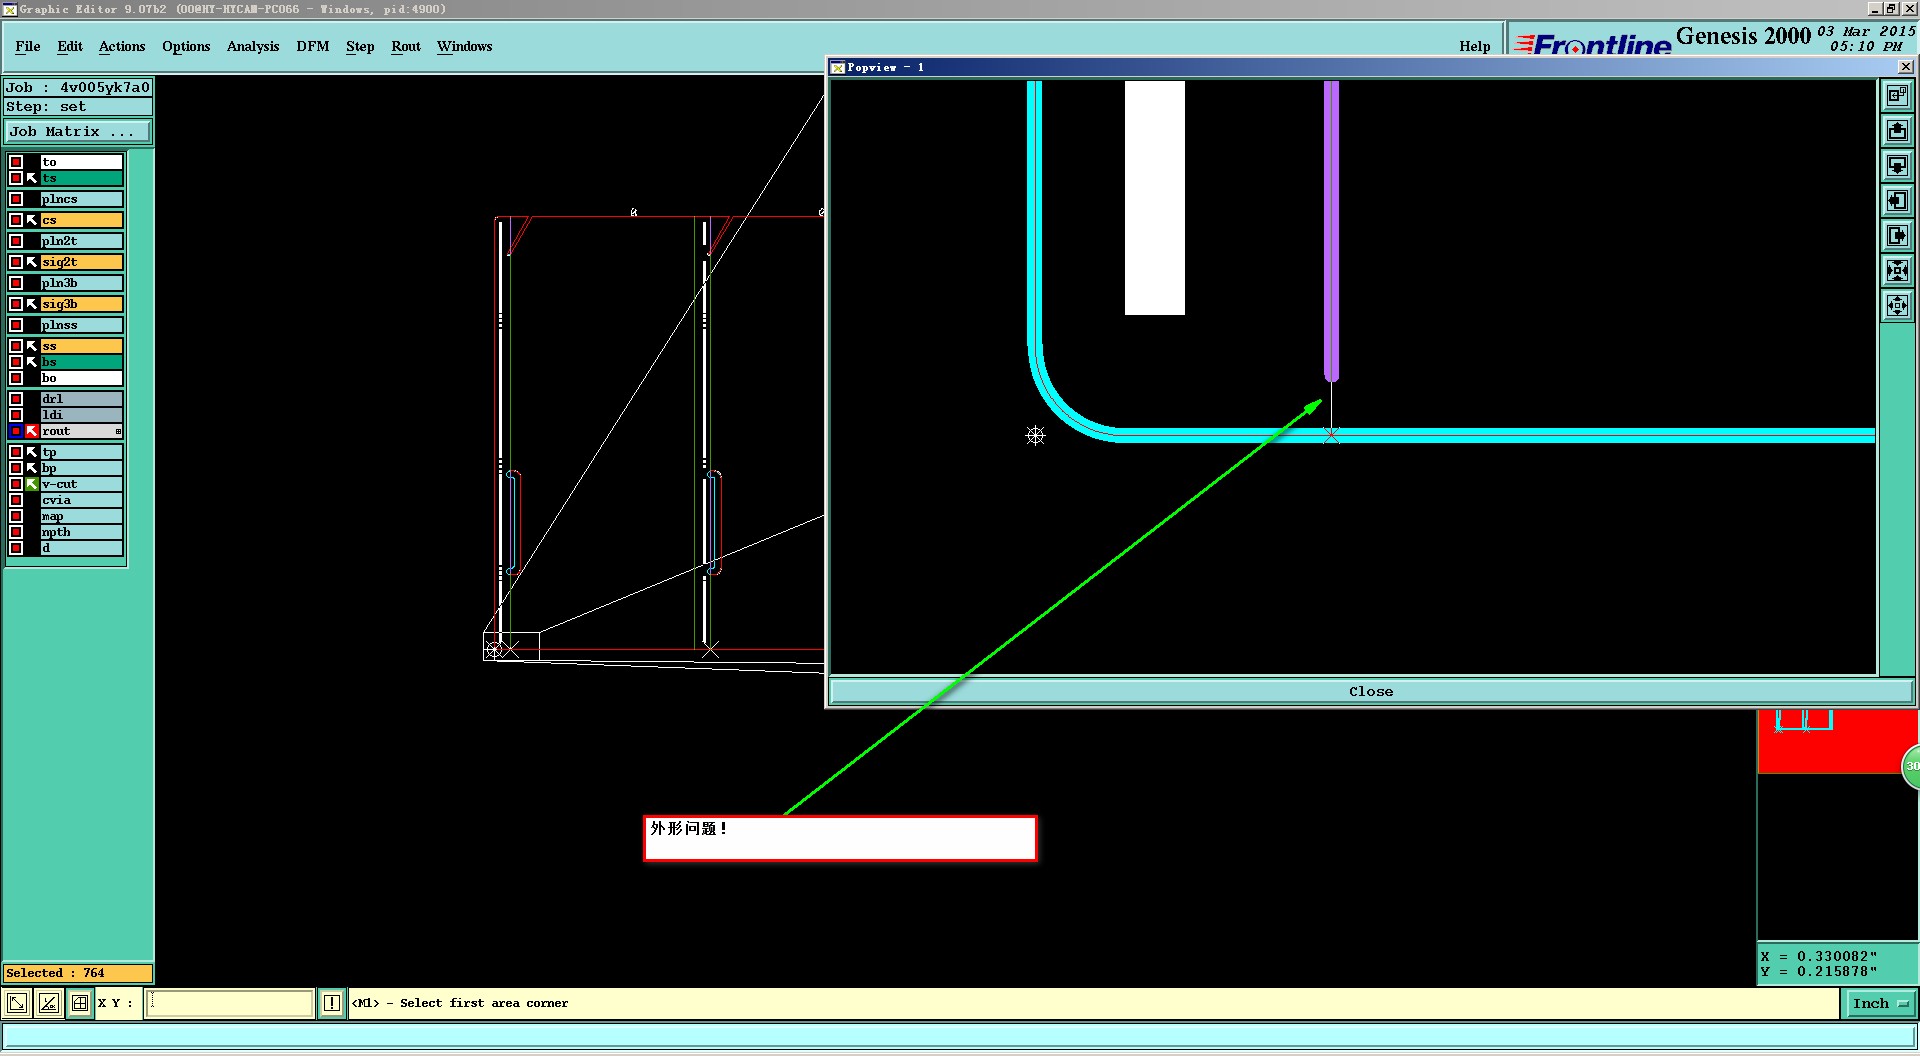This screenshot has width=1920, height=1056.
Task: Open the Help menu
Action: point(1475,46)
